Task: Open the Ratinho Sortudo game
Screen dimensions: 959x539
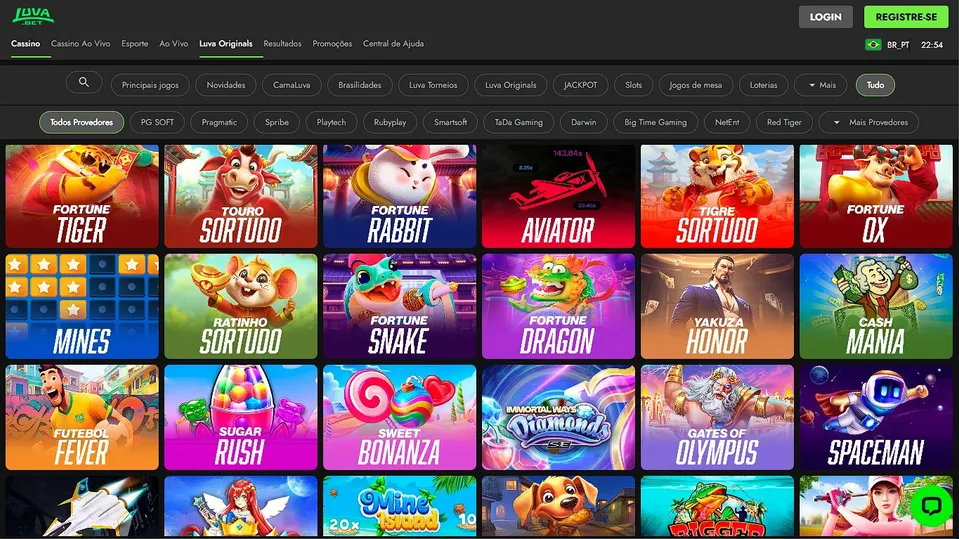Action: 241,307
